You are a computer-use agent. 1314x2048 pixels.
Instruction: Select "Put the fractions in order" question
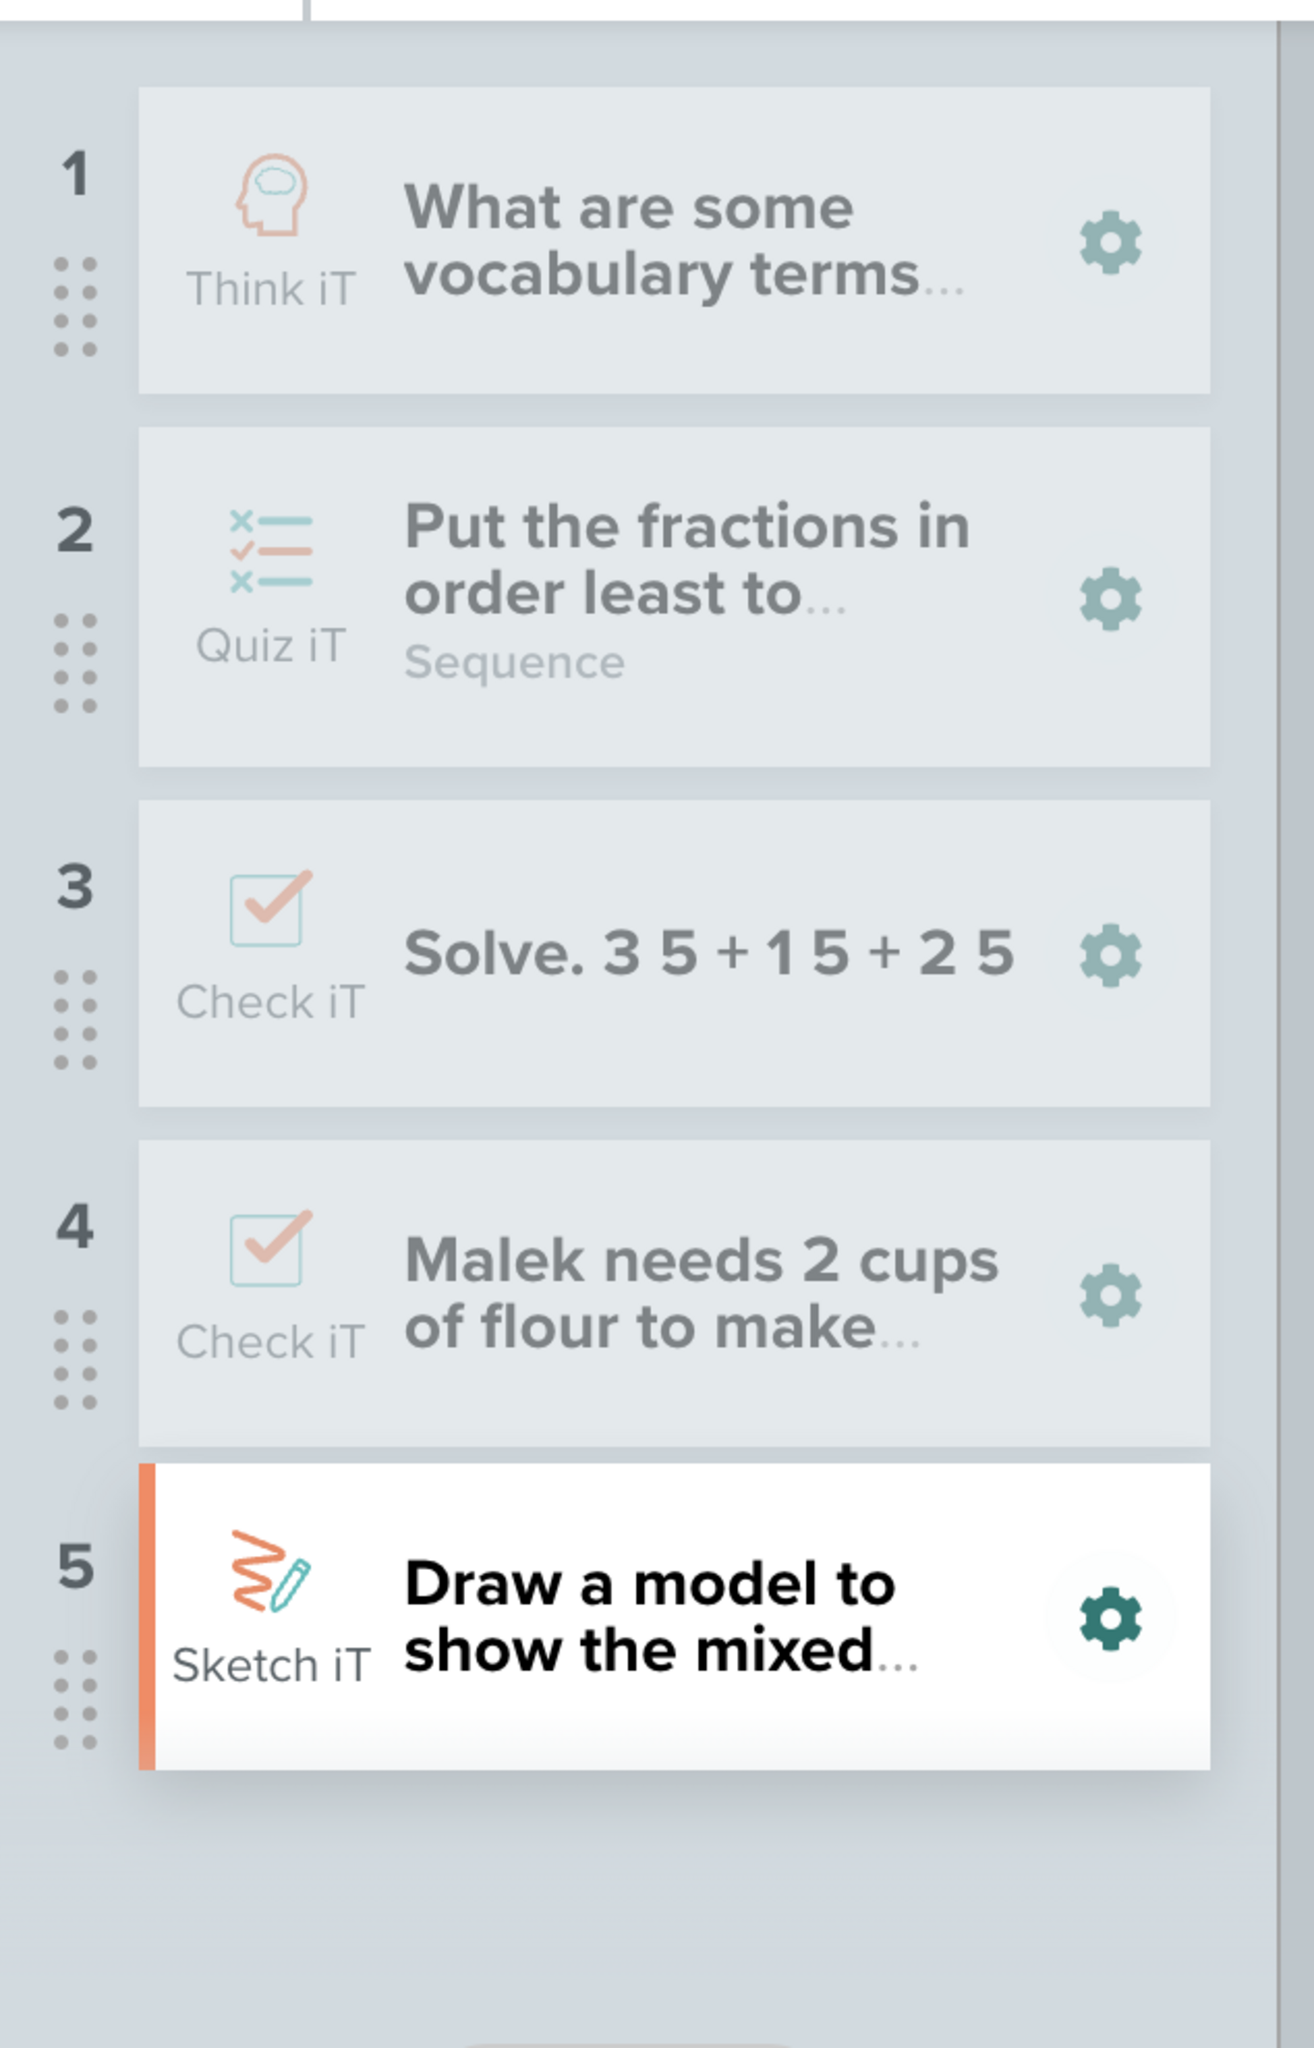pos(686,560)
